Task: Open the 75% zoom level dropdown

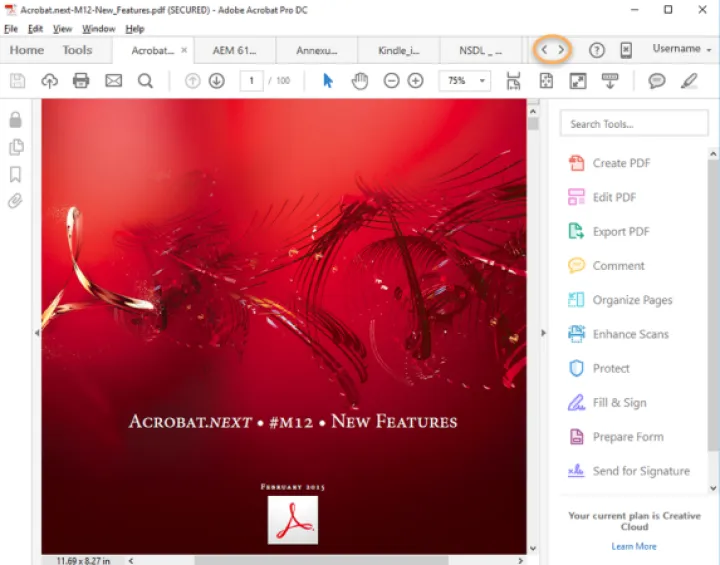Action: 483,81
